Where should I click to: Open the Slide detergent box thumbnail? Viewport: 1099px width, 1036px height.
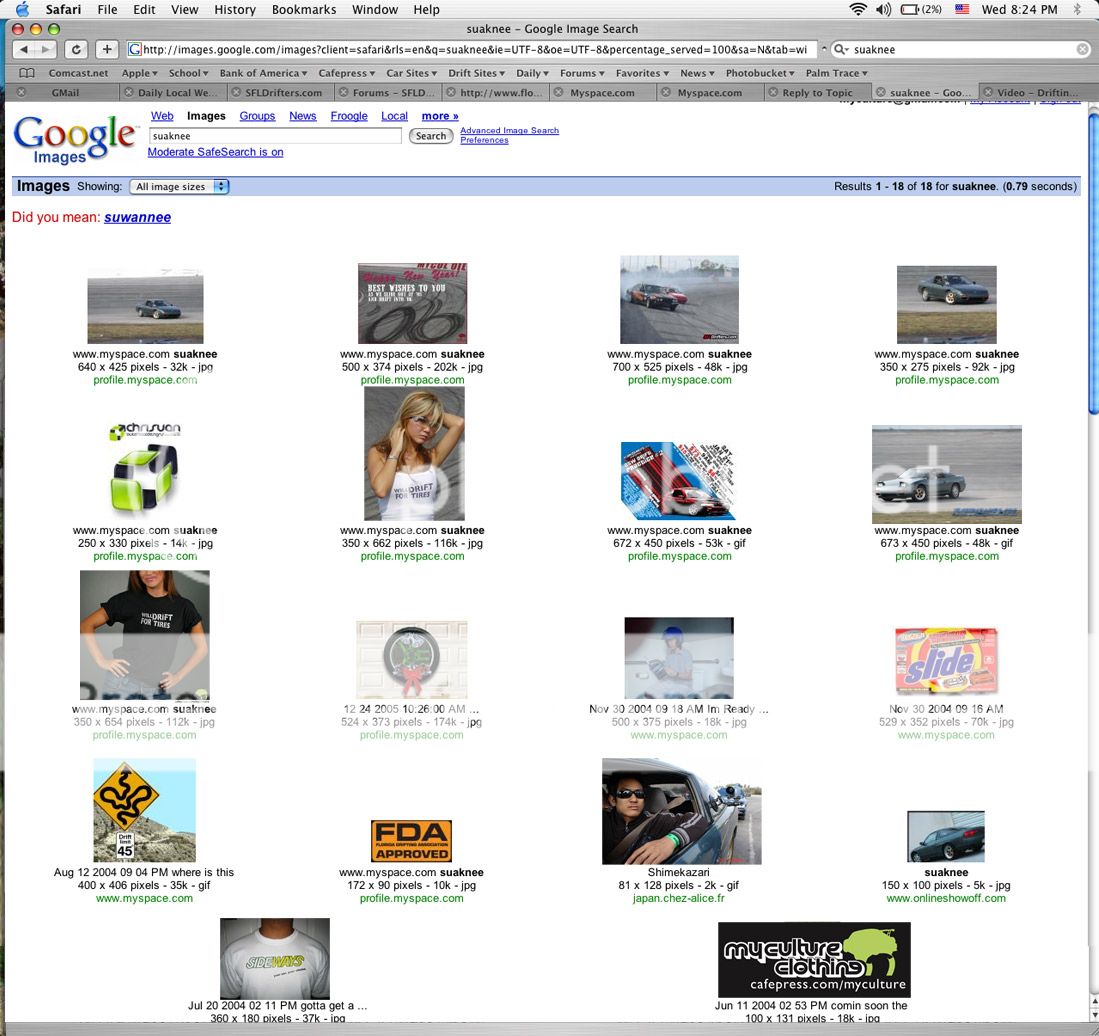tap(946, 661)
